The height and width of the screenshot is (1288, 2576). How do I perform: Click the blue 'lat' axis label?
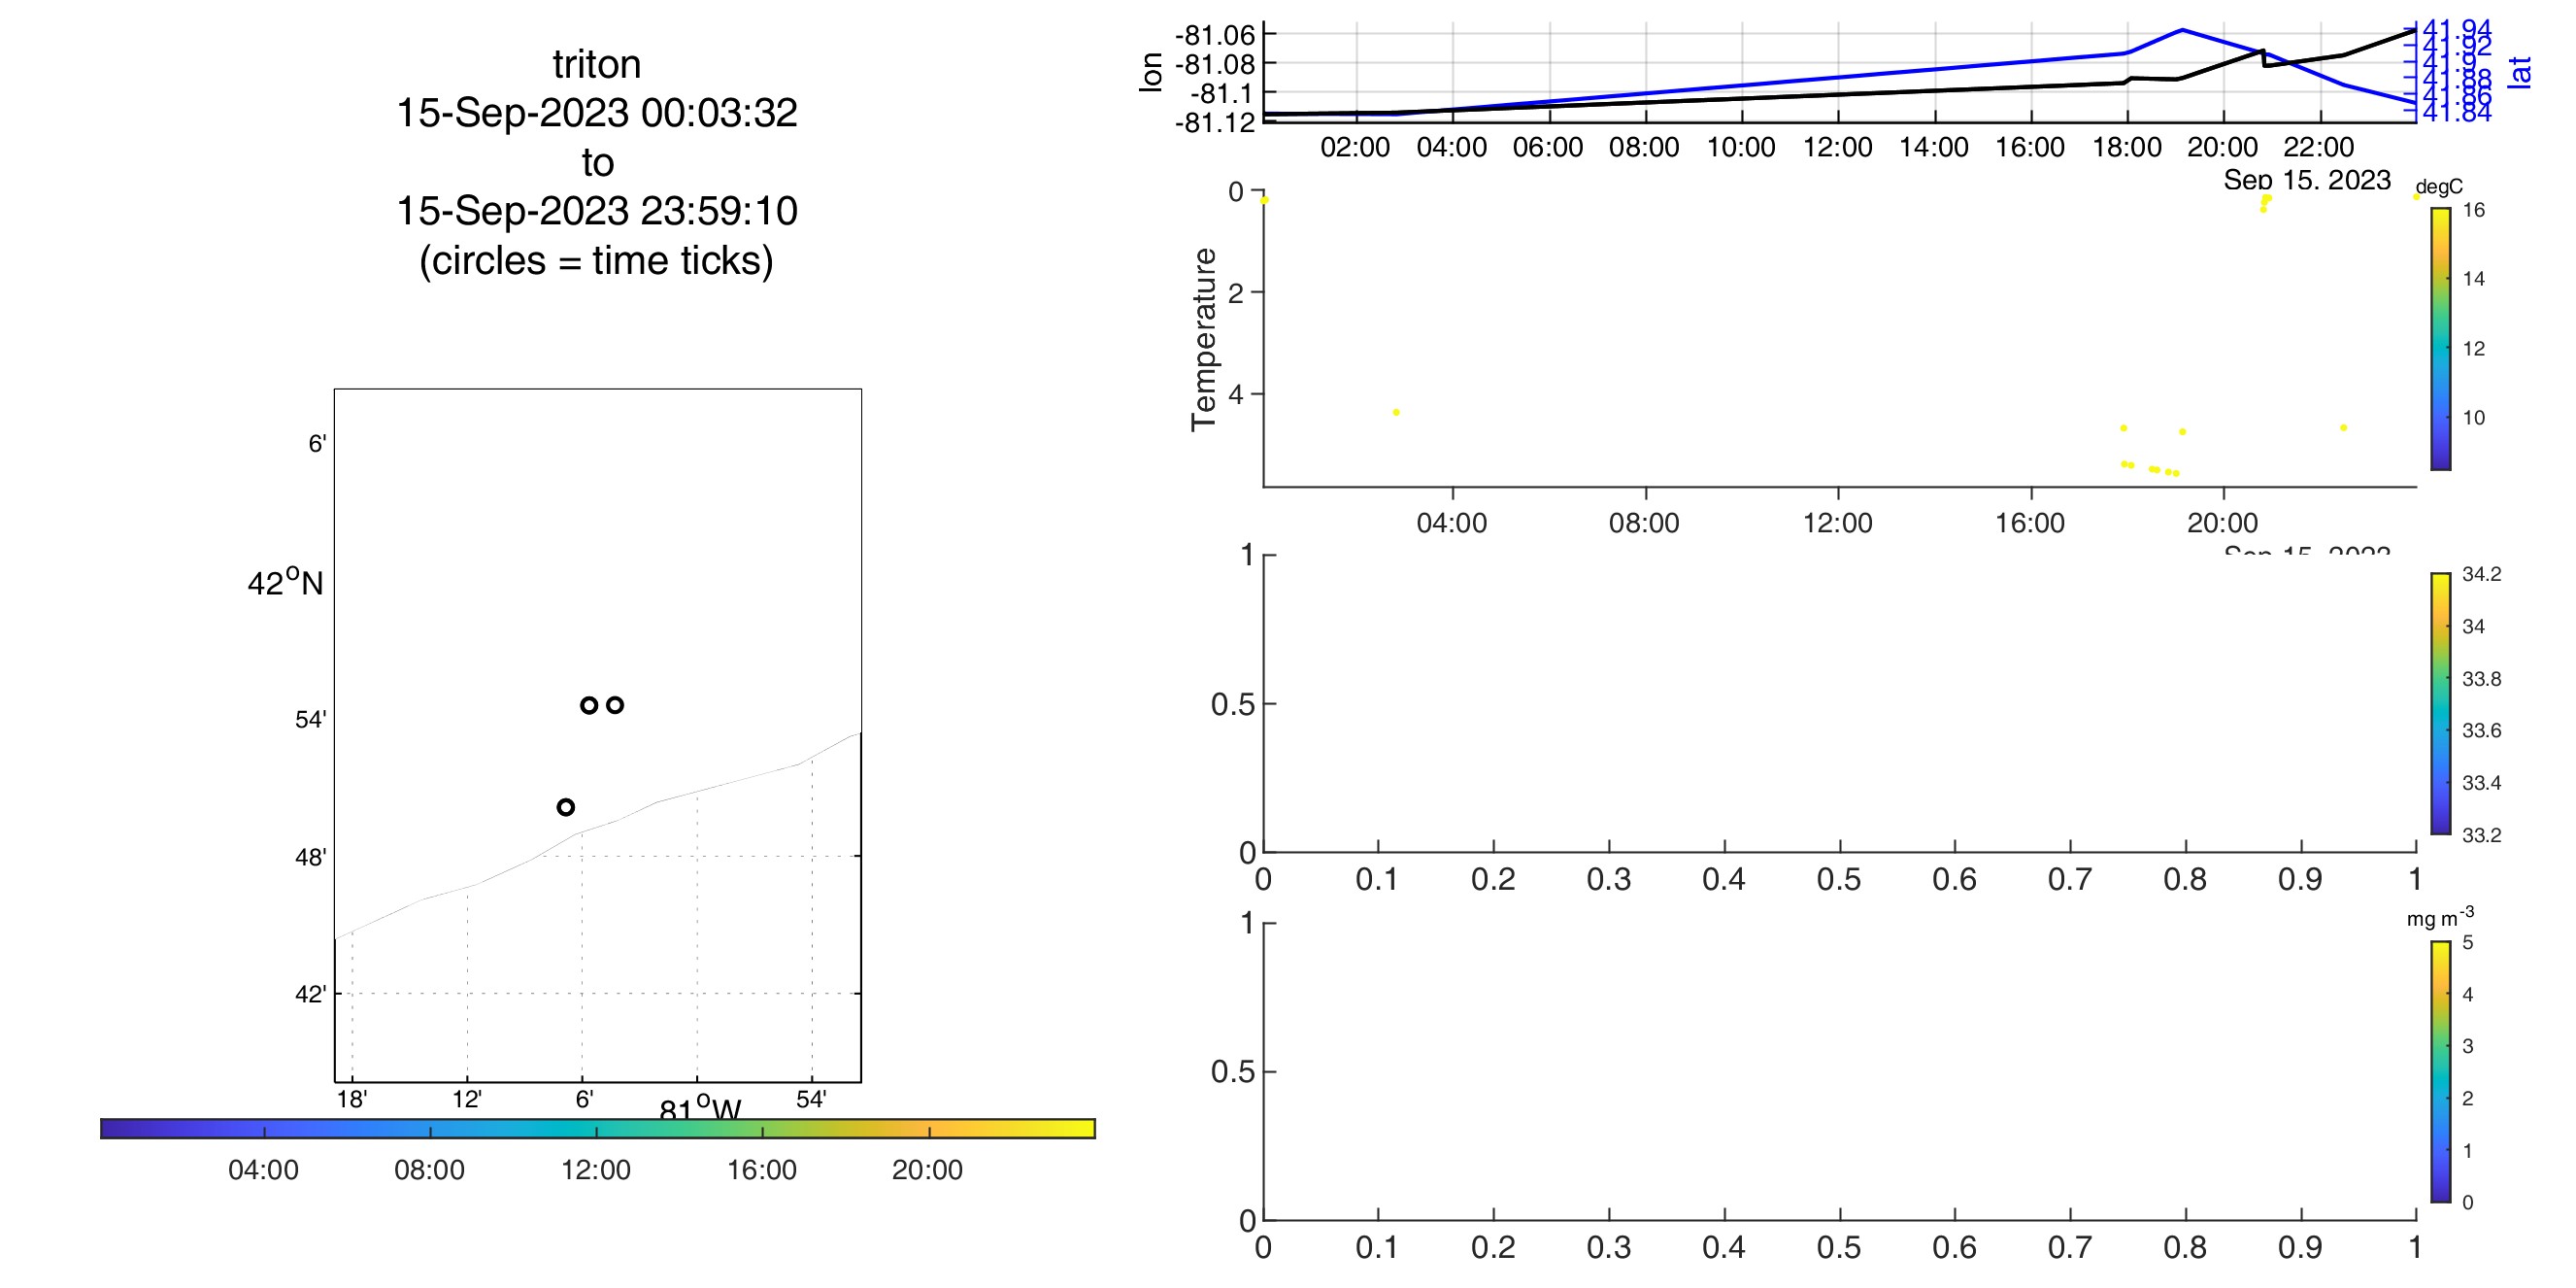(x=2520, y=73)
